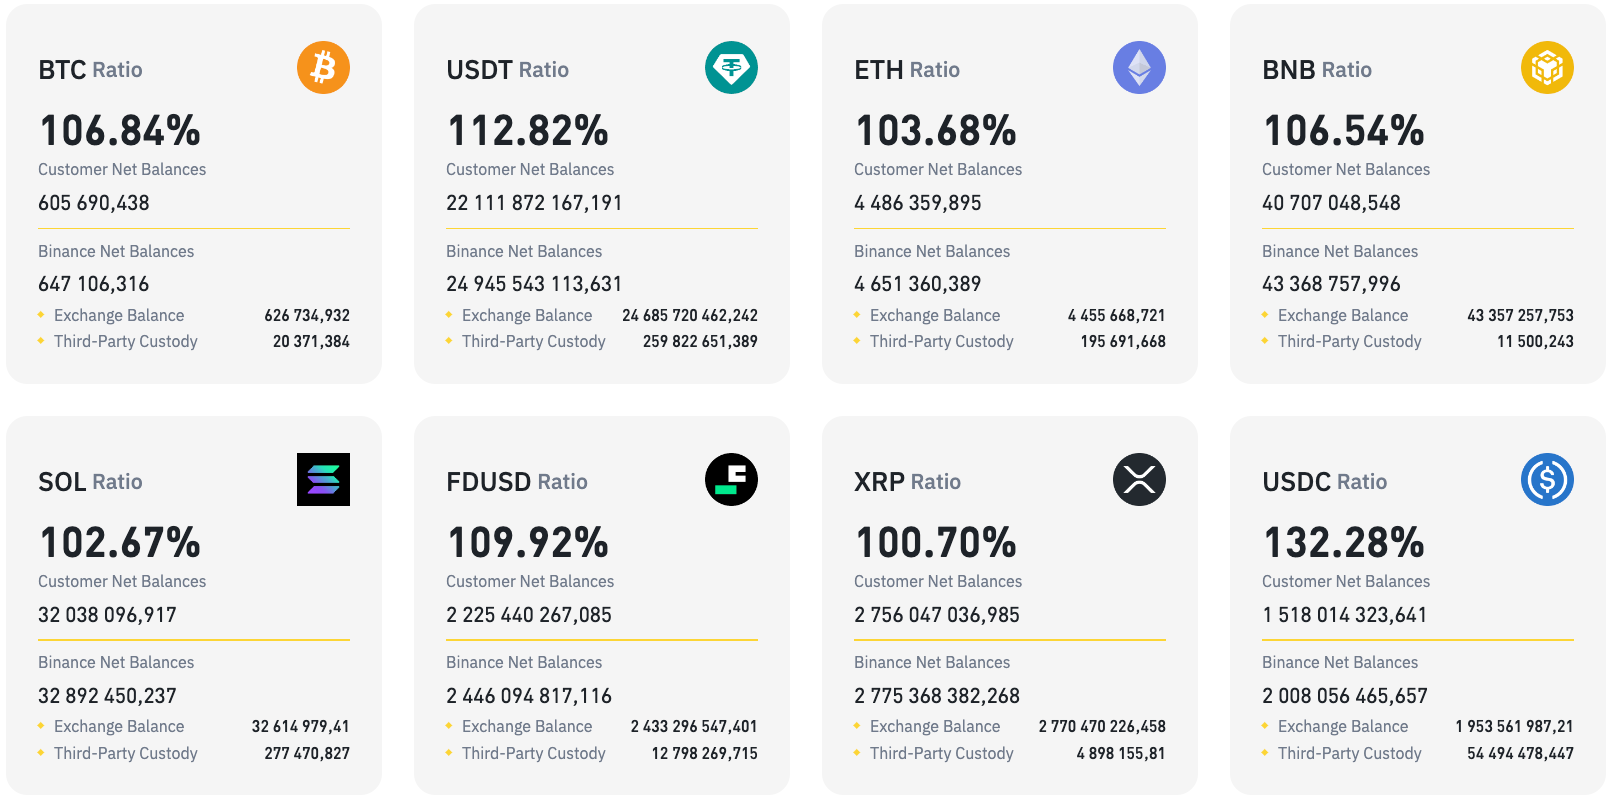
Task: Click the SOL Solana logo icon
Action: [322, 479]
